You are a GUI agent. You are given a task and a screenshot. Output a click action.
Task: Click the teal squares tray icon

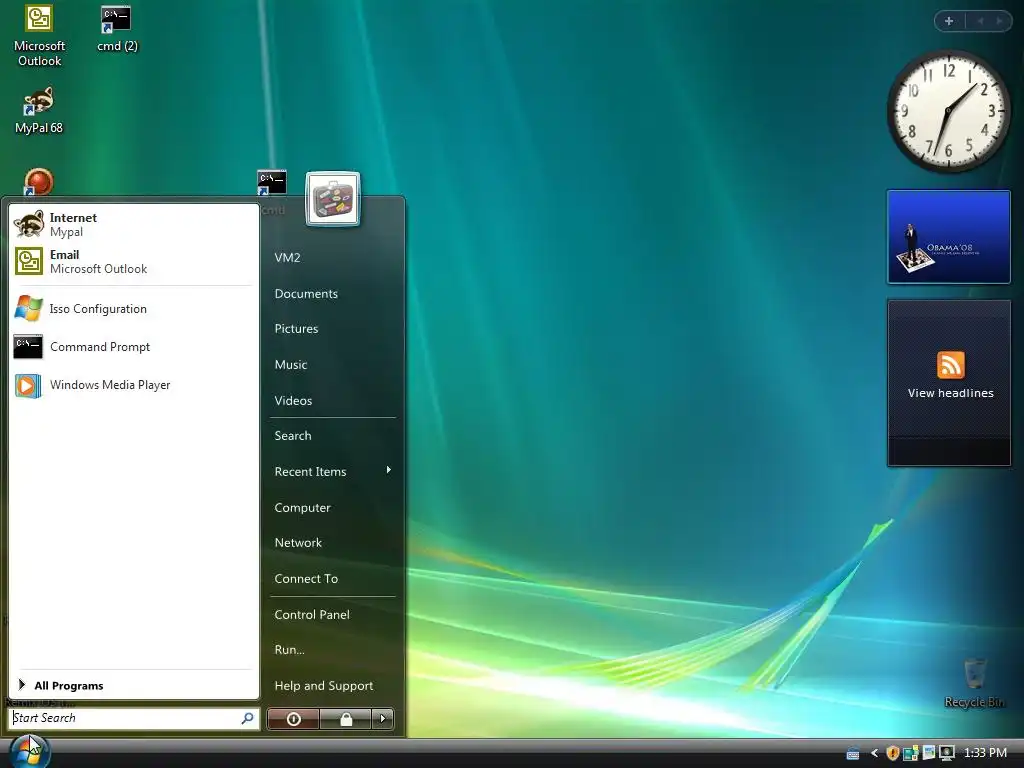coord(911,754)
